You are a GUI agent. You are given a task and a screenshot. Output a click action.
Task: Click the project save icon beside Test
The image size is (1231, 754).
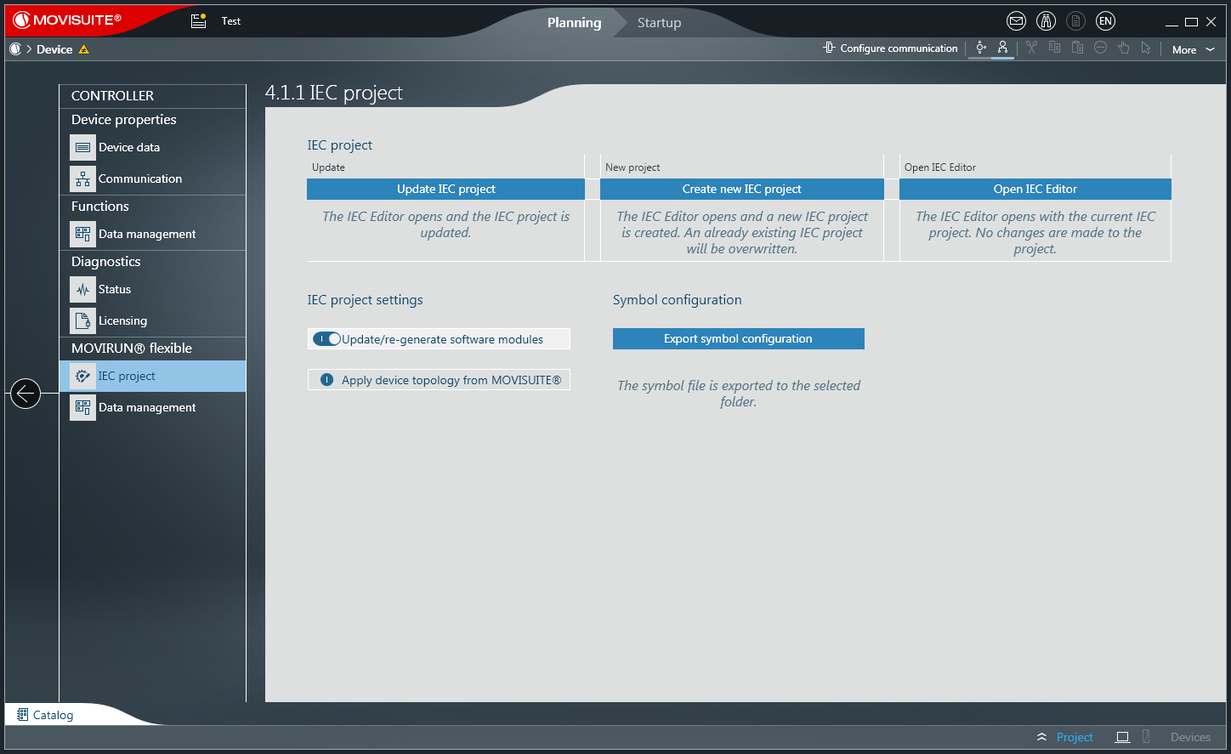coord(199,21)
